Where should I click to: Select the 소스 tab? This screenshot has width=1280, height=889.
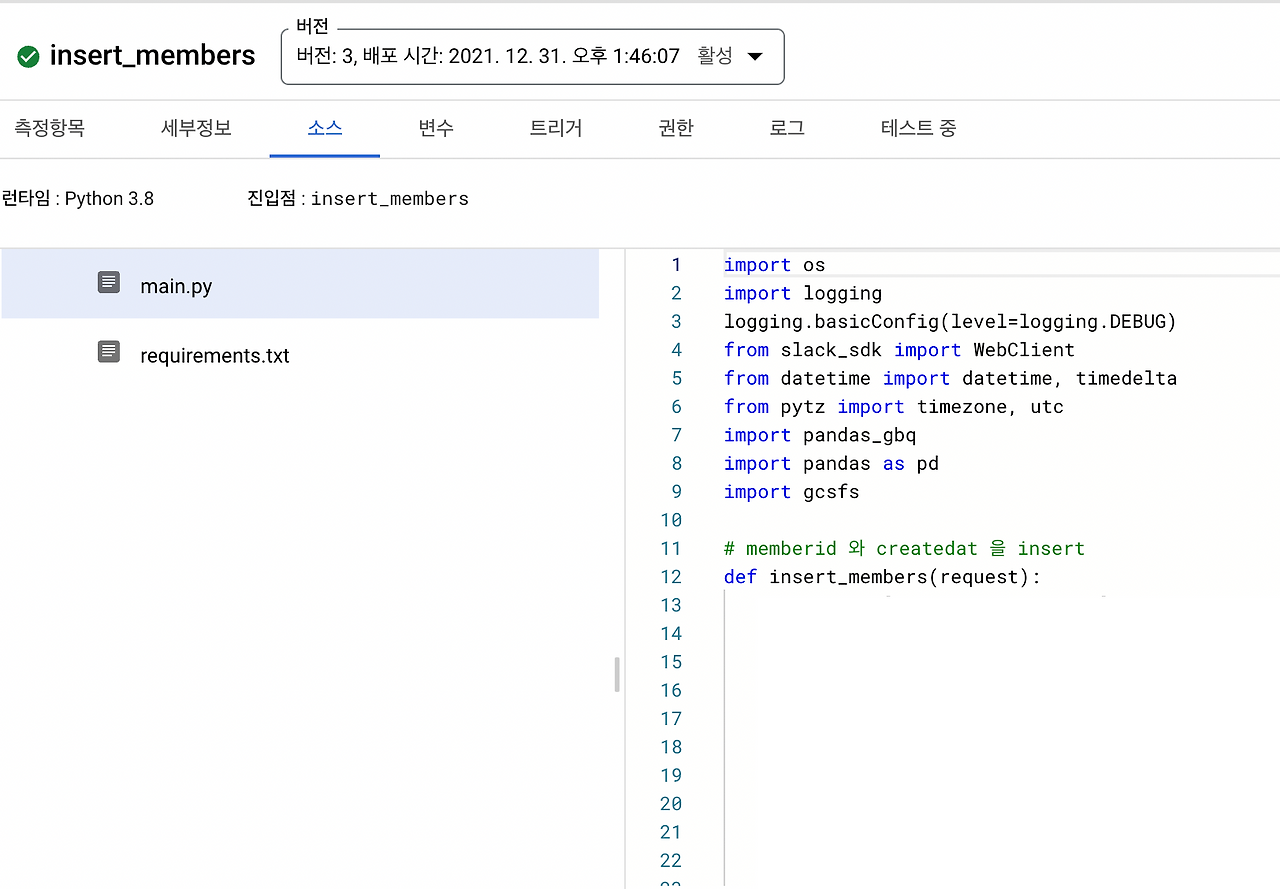click(x=325, y=128)
